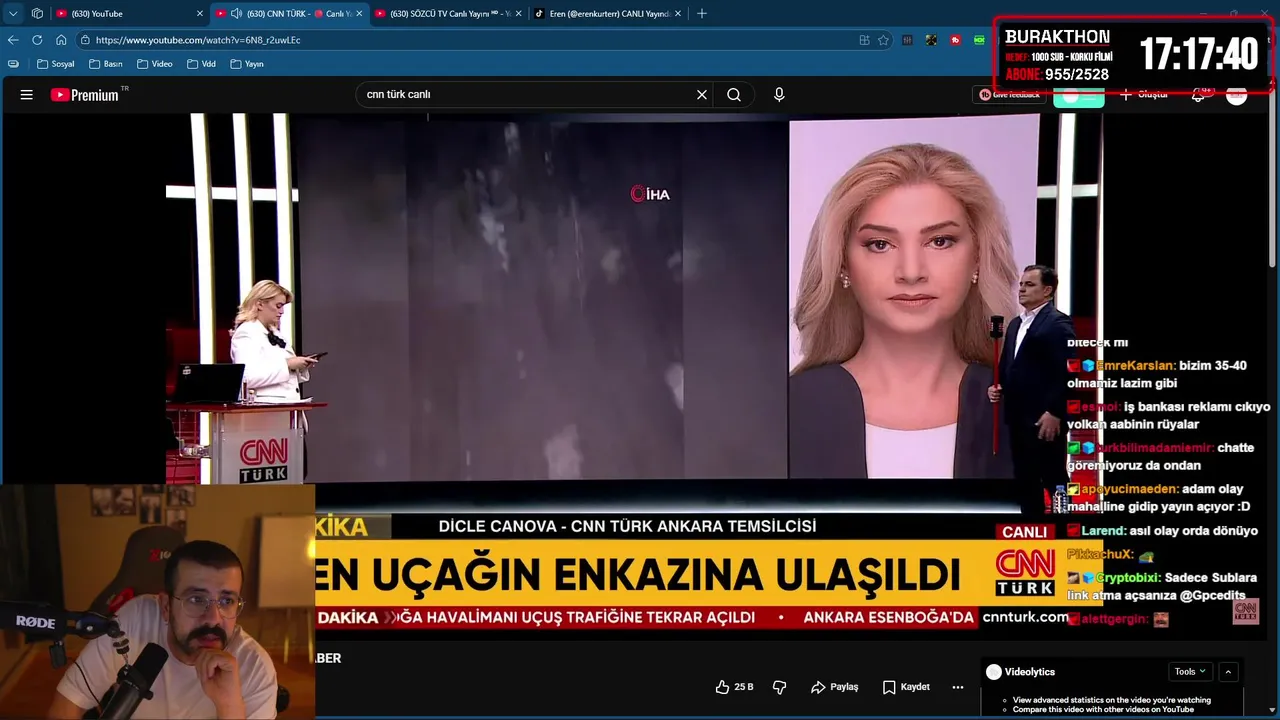This screenshot has width=1280, height=720.
Task: Share the video with Paylaş
Action: (835, 687)
